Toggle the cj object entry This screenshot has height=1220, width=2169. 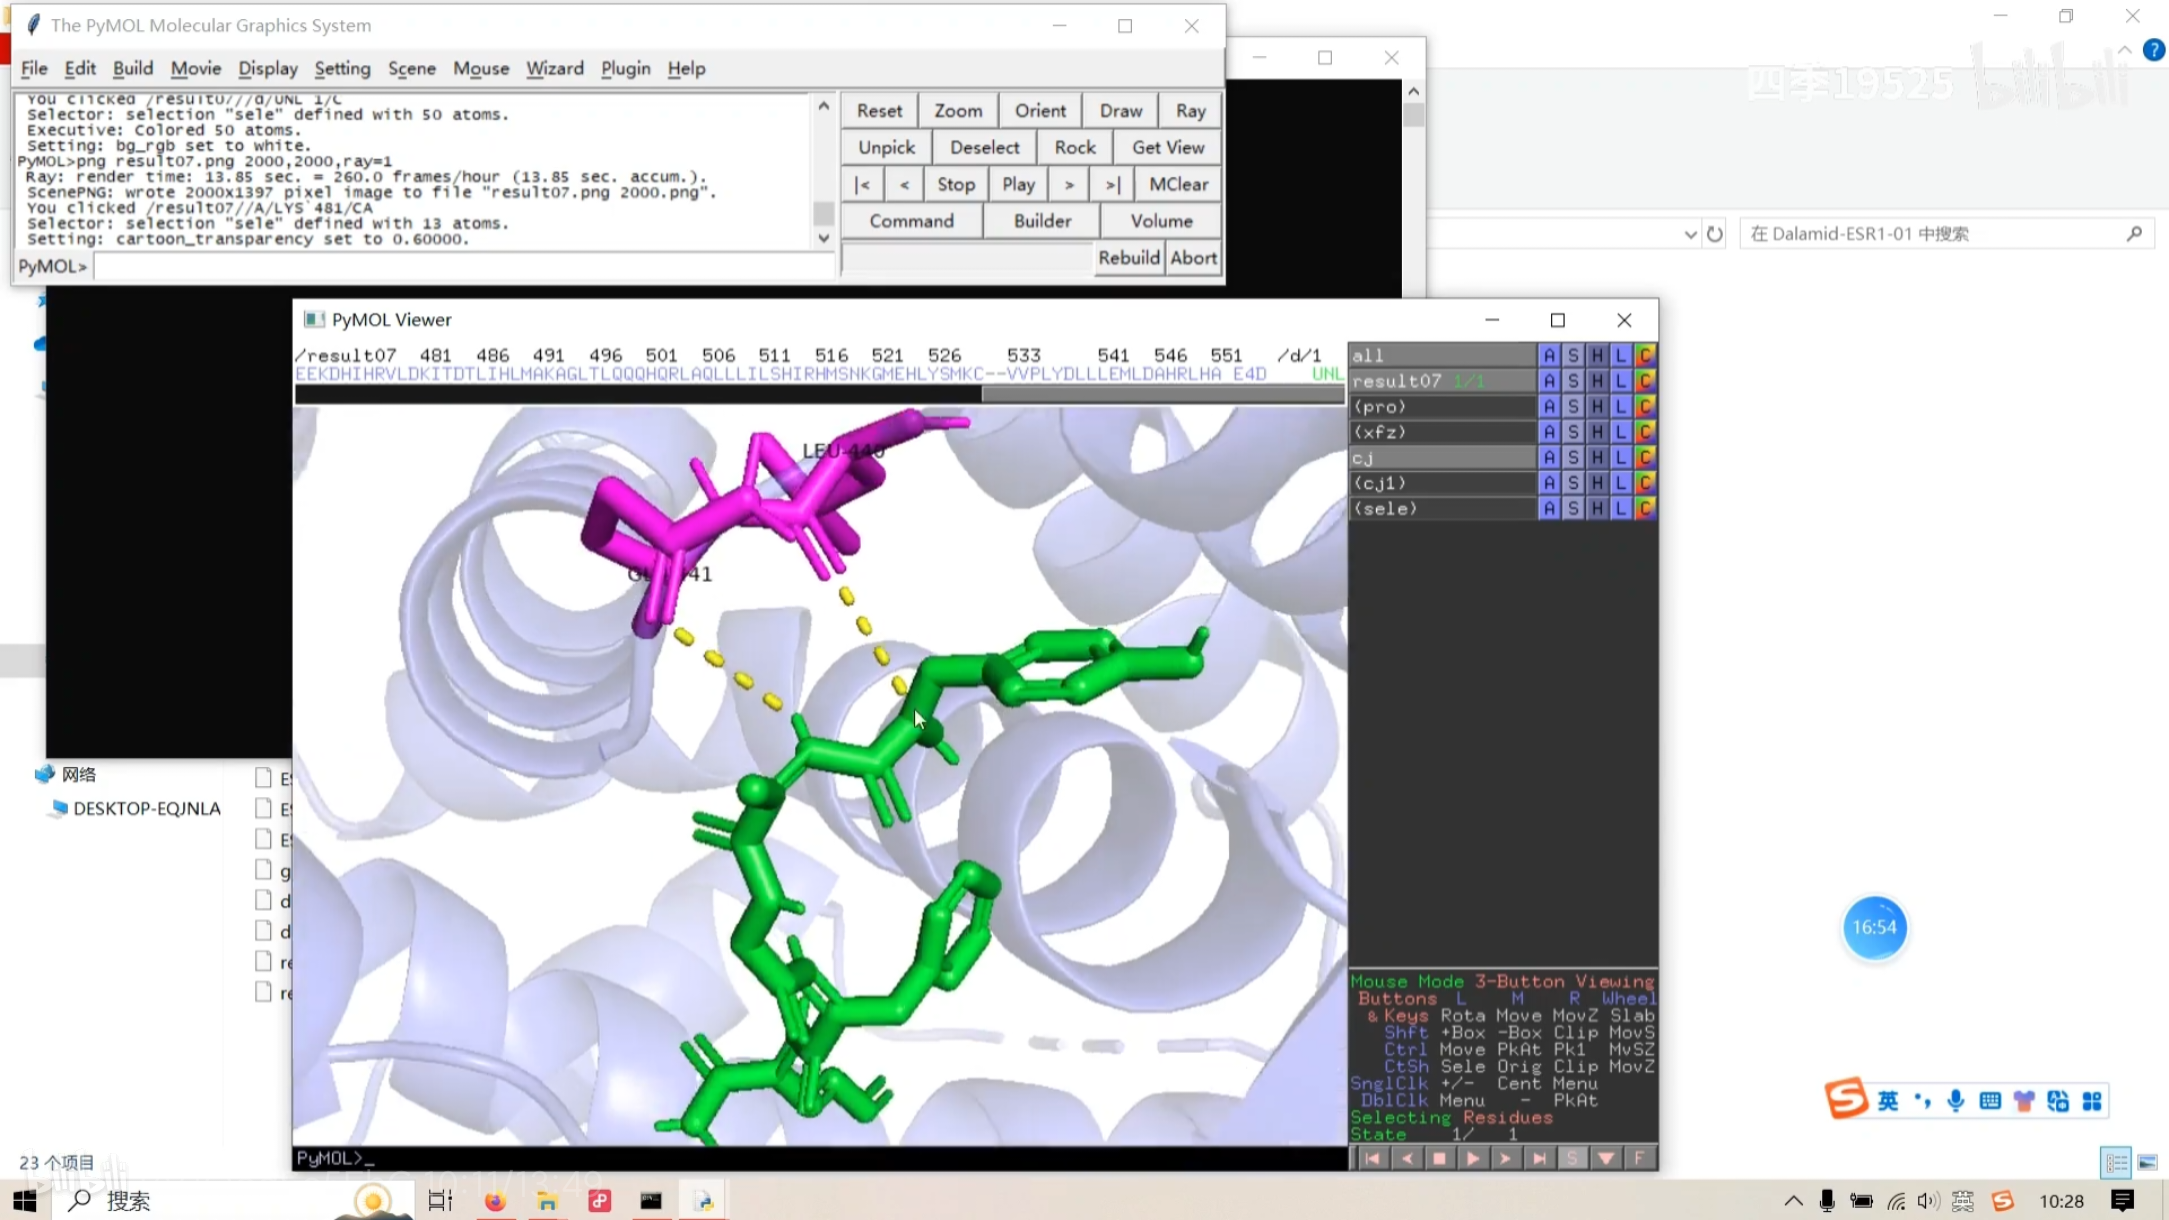(x=1441, y=457)
